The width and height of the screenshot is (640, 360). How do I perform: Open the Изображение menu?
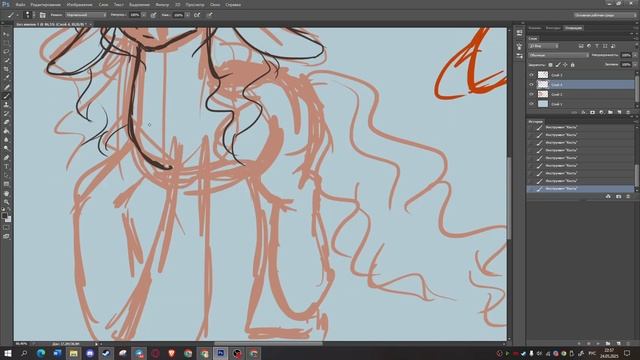(80, 5)
